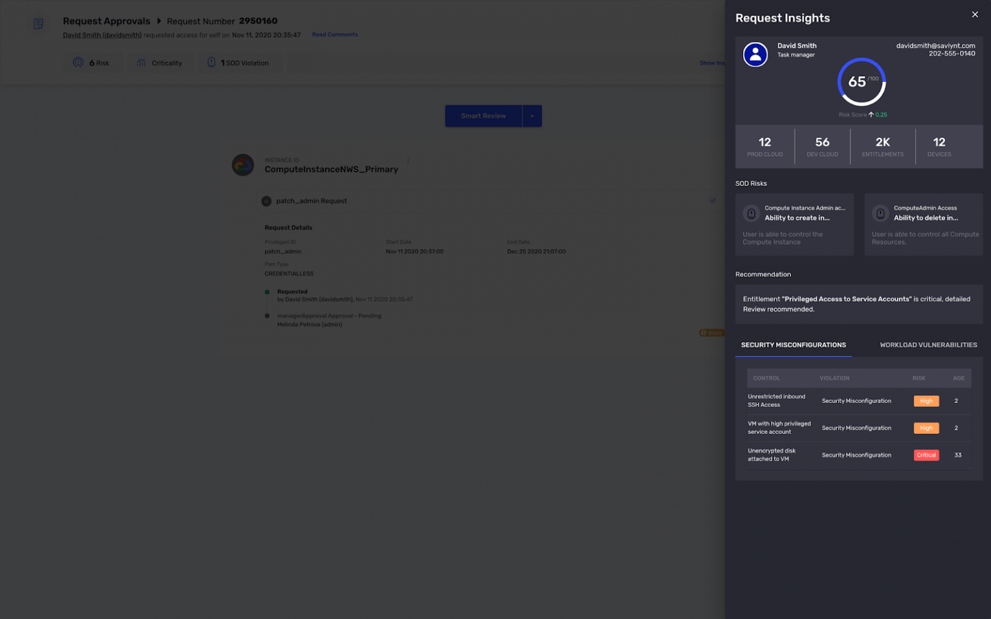The height and width of the screenshot is (619, 991).
Task: Click David Smith's profile avatar icon
Action: point(755,54)
